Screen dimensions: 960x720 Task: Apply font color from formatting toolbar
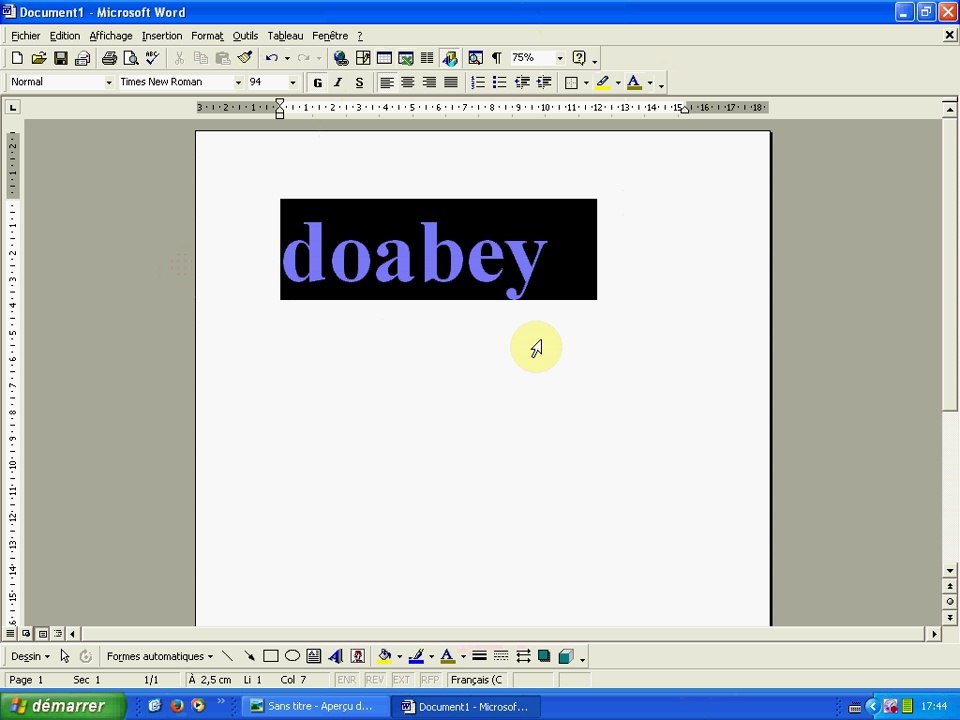(x=634, y=83)
